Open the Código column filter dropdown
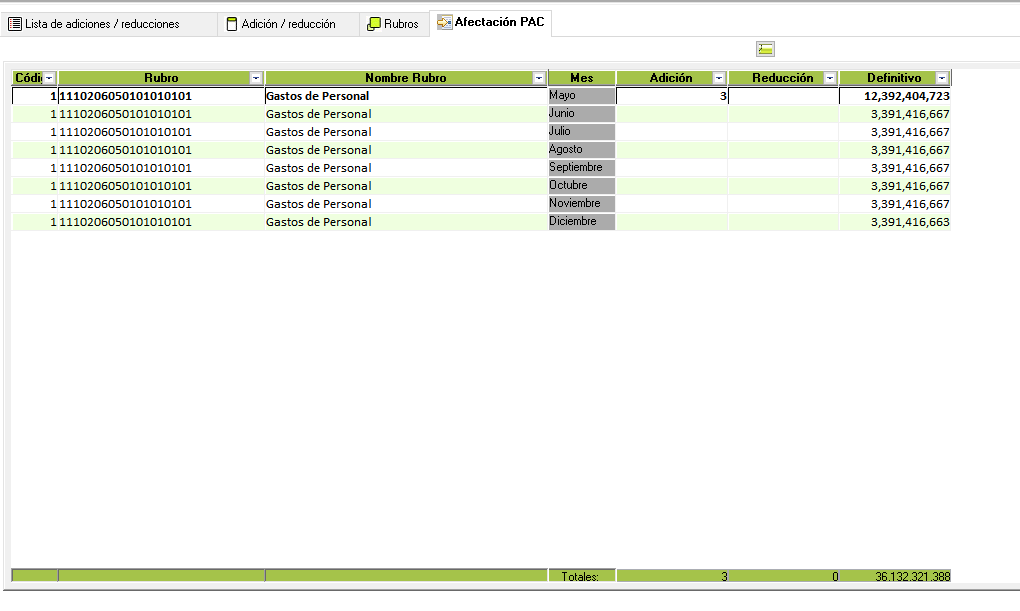 tap(49, 78)
